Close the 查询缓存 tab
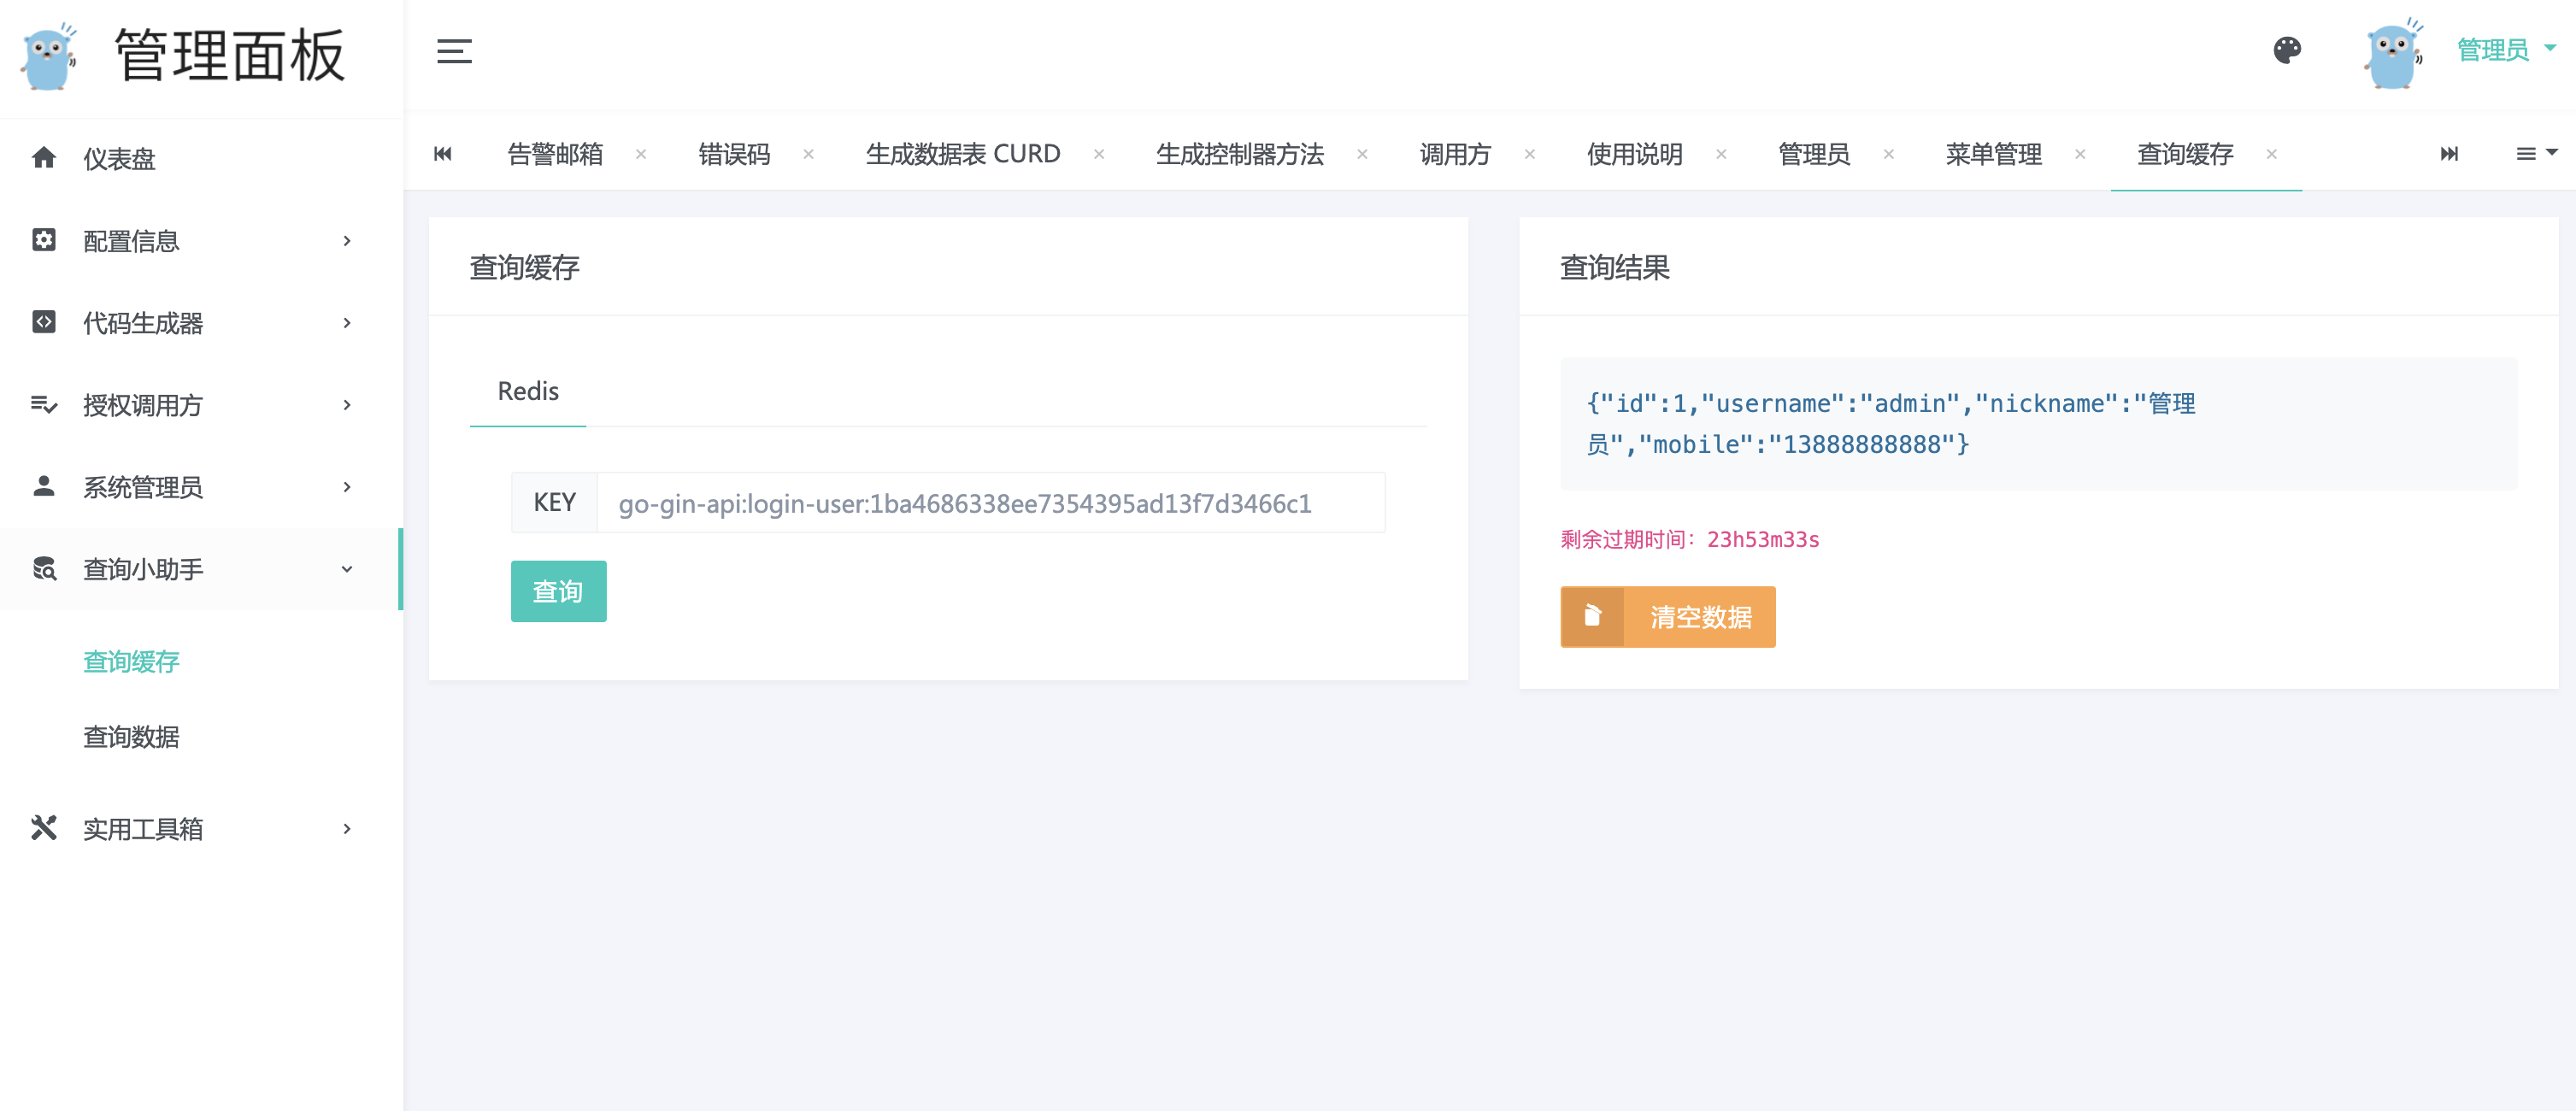This screenshot has width=2576, height=1111. click(x=2272, y=154)
